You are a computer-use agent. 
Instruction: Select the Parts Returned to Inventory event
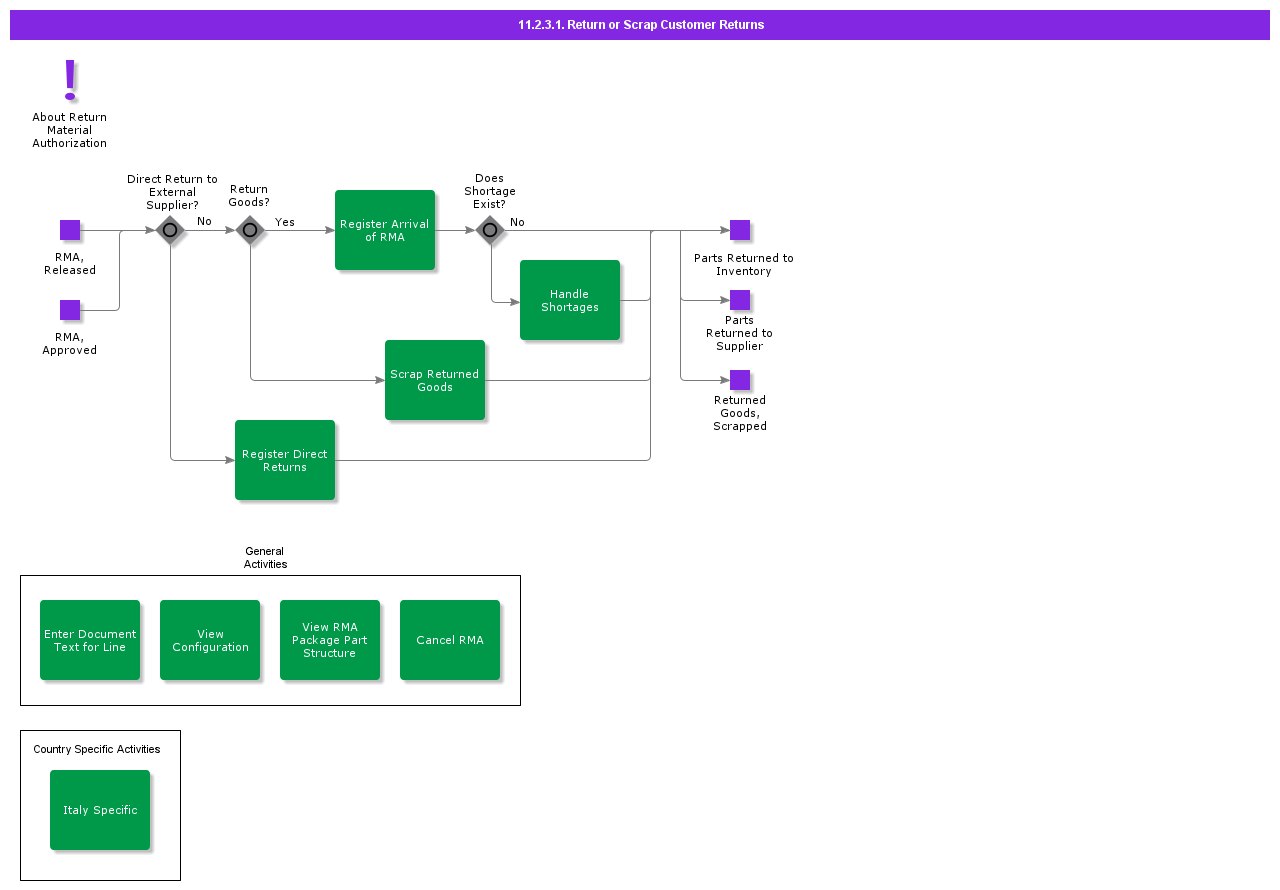[x=740, y=230]
